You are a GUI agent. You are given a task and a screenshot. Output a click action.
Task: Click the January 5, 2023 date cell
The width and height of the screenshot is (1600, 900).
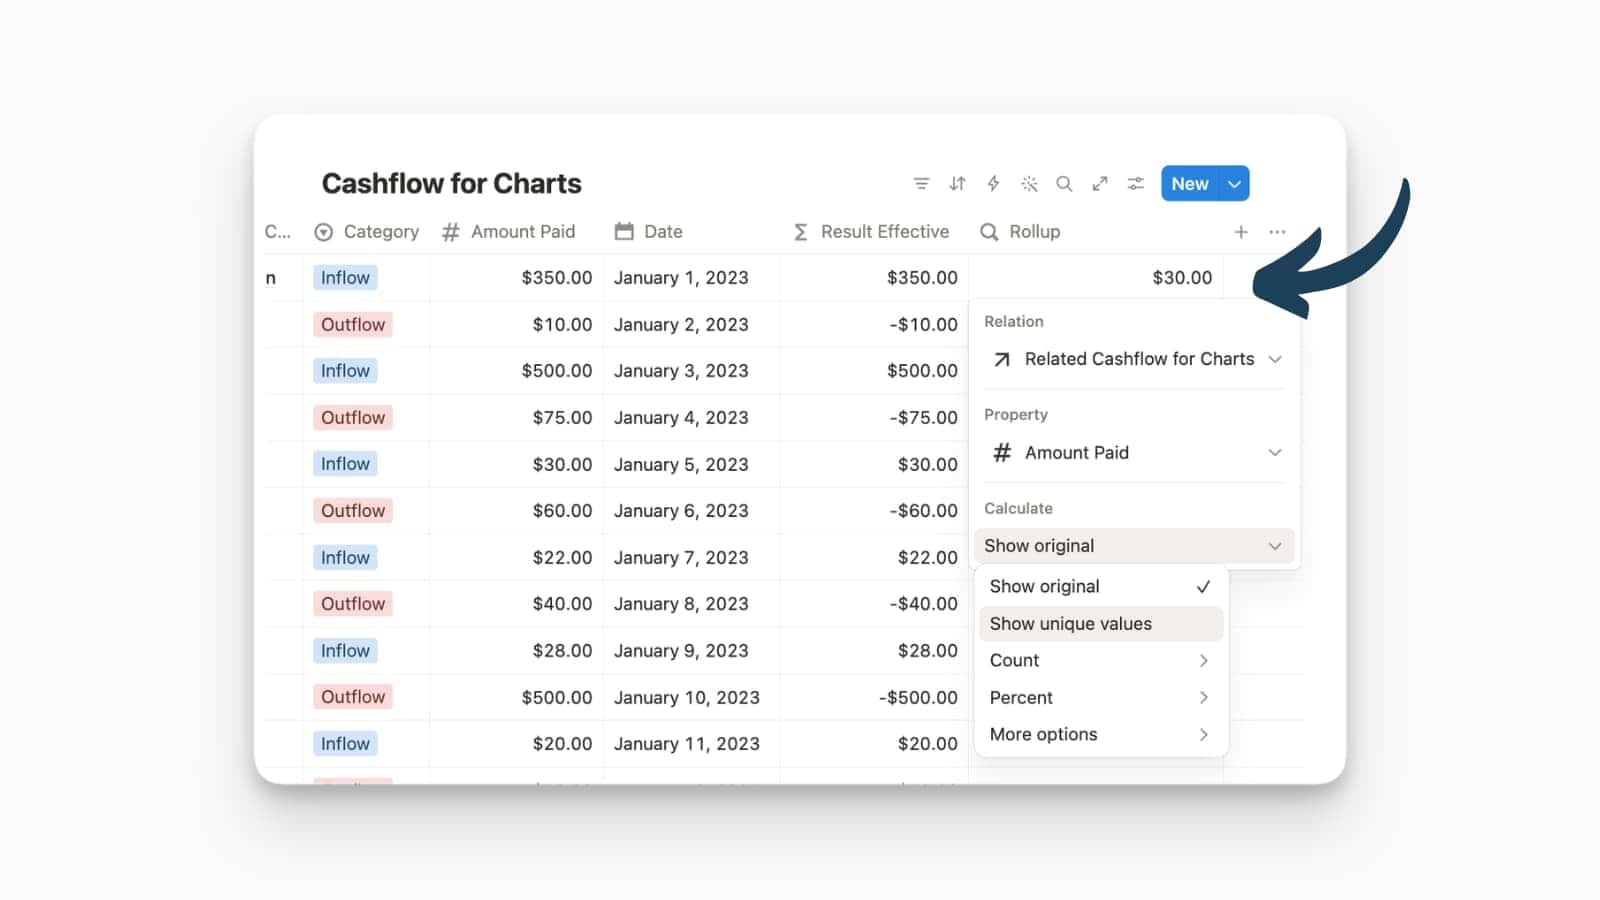click(691, 464)
